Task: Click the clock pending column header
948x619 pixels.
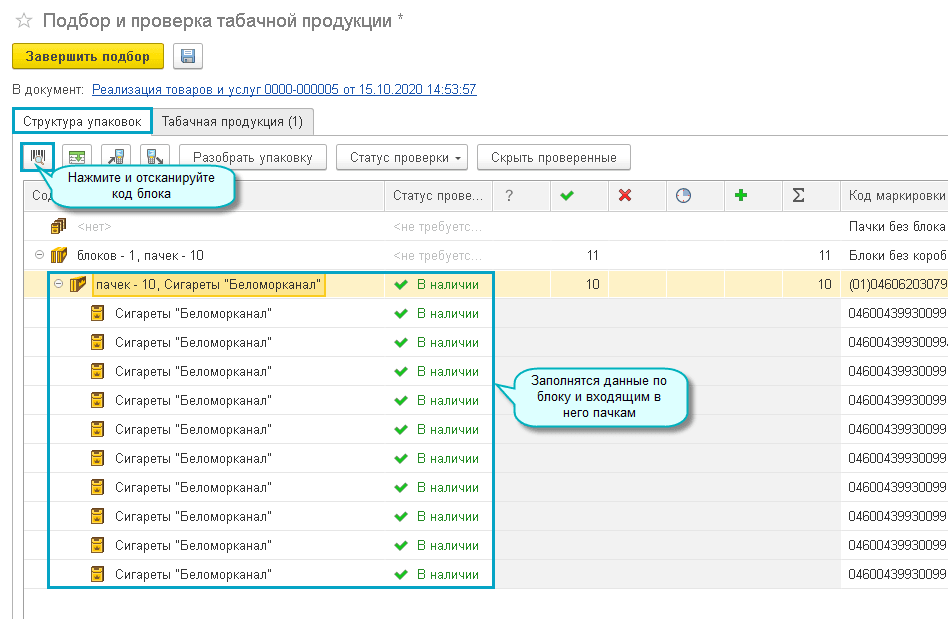Action: pyautogui.click(x=683, y=196)
